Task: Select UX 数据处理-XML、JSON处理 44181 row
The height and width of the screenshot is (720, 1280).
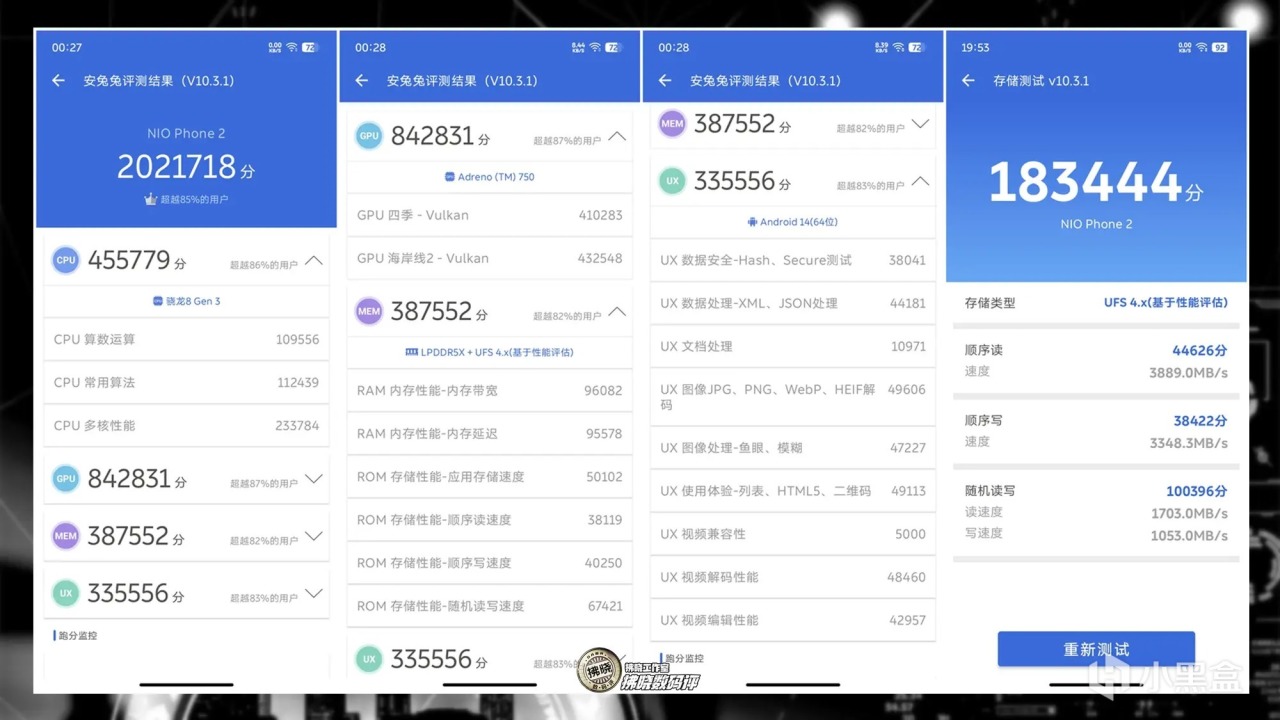Action: (x=793, y=303)
